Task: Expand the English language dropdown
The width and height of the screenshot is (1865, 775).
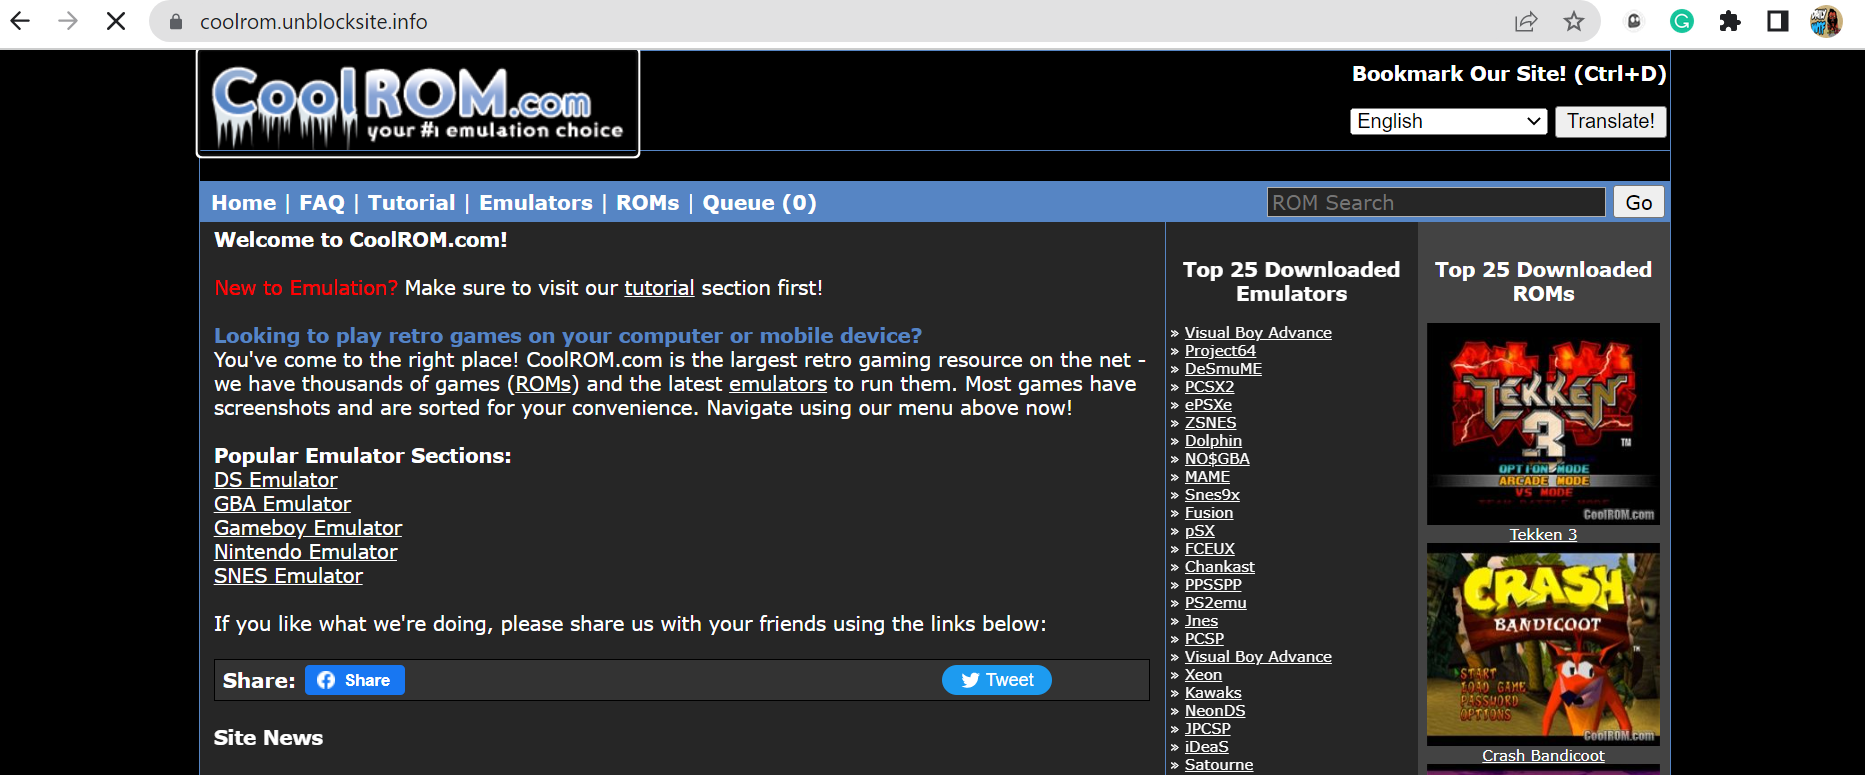Action: tap(1448, 121)
